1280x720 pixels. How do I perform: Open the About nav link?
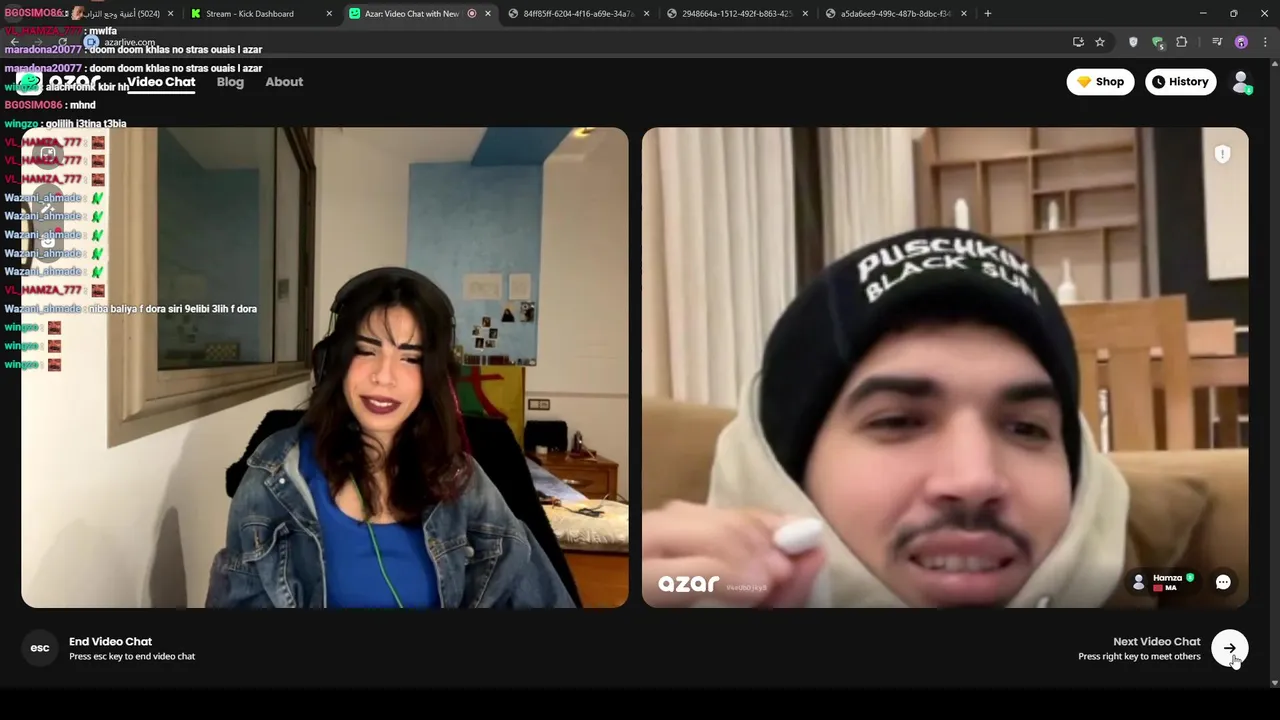tap(284, 82)
